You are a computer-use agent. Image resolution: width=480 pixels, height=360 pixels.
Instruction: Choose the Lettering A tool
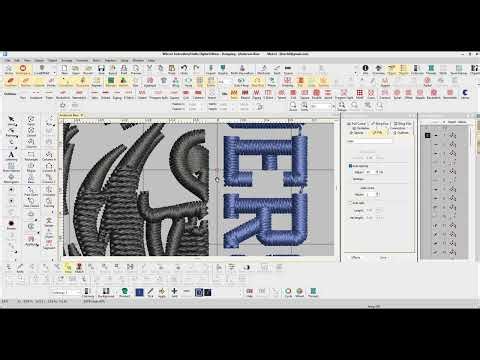[11, 156]
